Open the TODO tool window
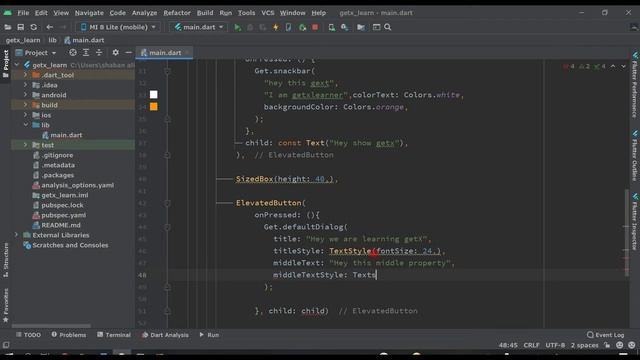This screenshot has height=360, width=640. [28, 335]
